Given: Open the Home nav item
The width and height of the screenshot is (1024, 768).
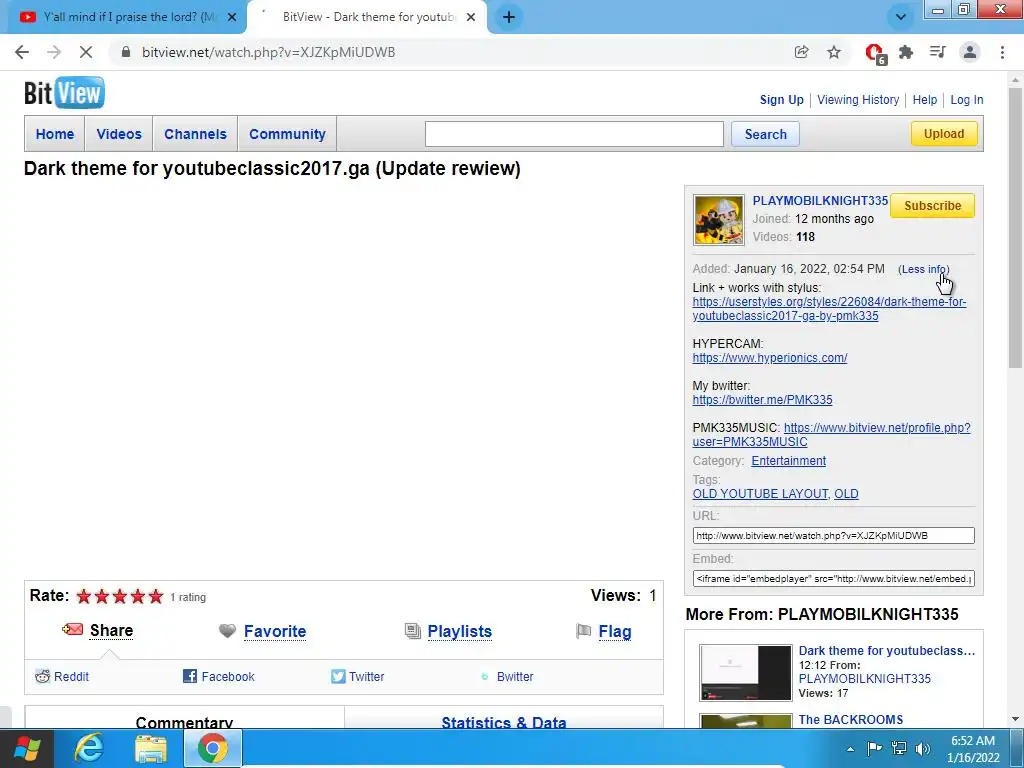Looking at the screenshot, I should click(x=55, y=134).
